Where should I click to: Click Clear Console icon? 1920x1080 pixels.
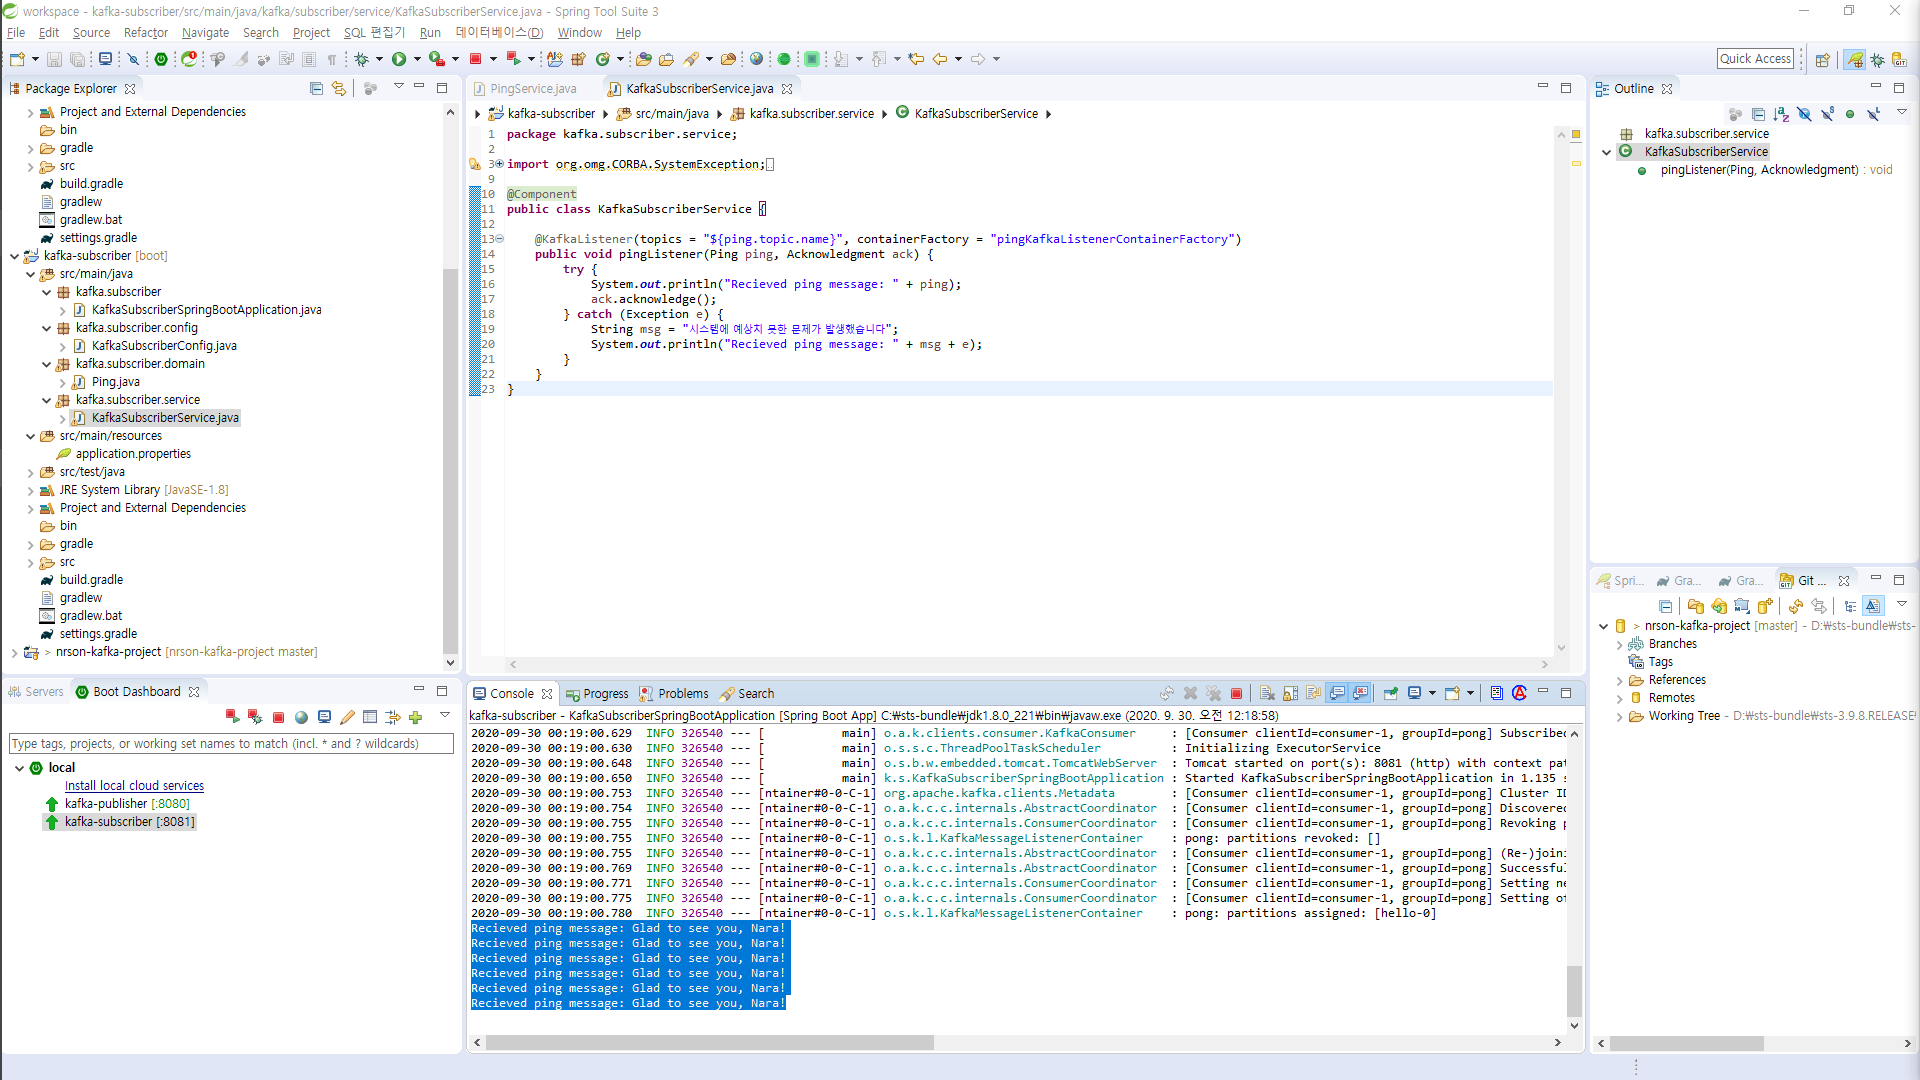tap(1267, 693)
